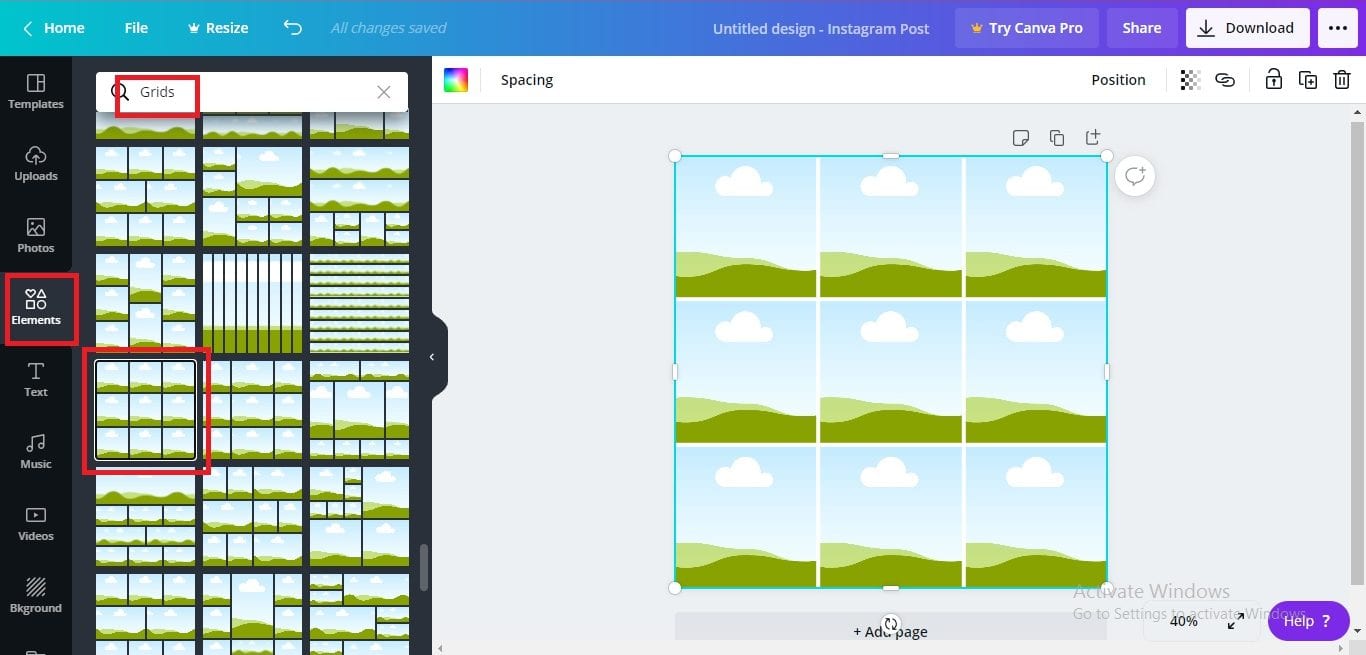Add a comment using the bubble icon
1366x655 pixels.
(1135, 176)
